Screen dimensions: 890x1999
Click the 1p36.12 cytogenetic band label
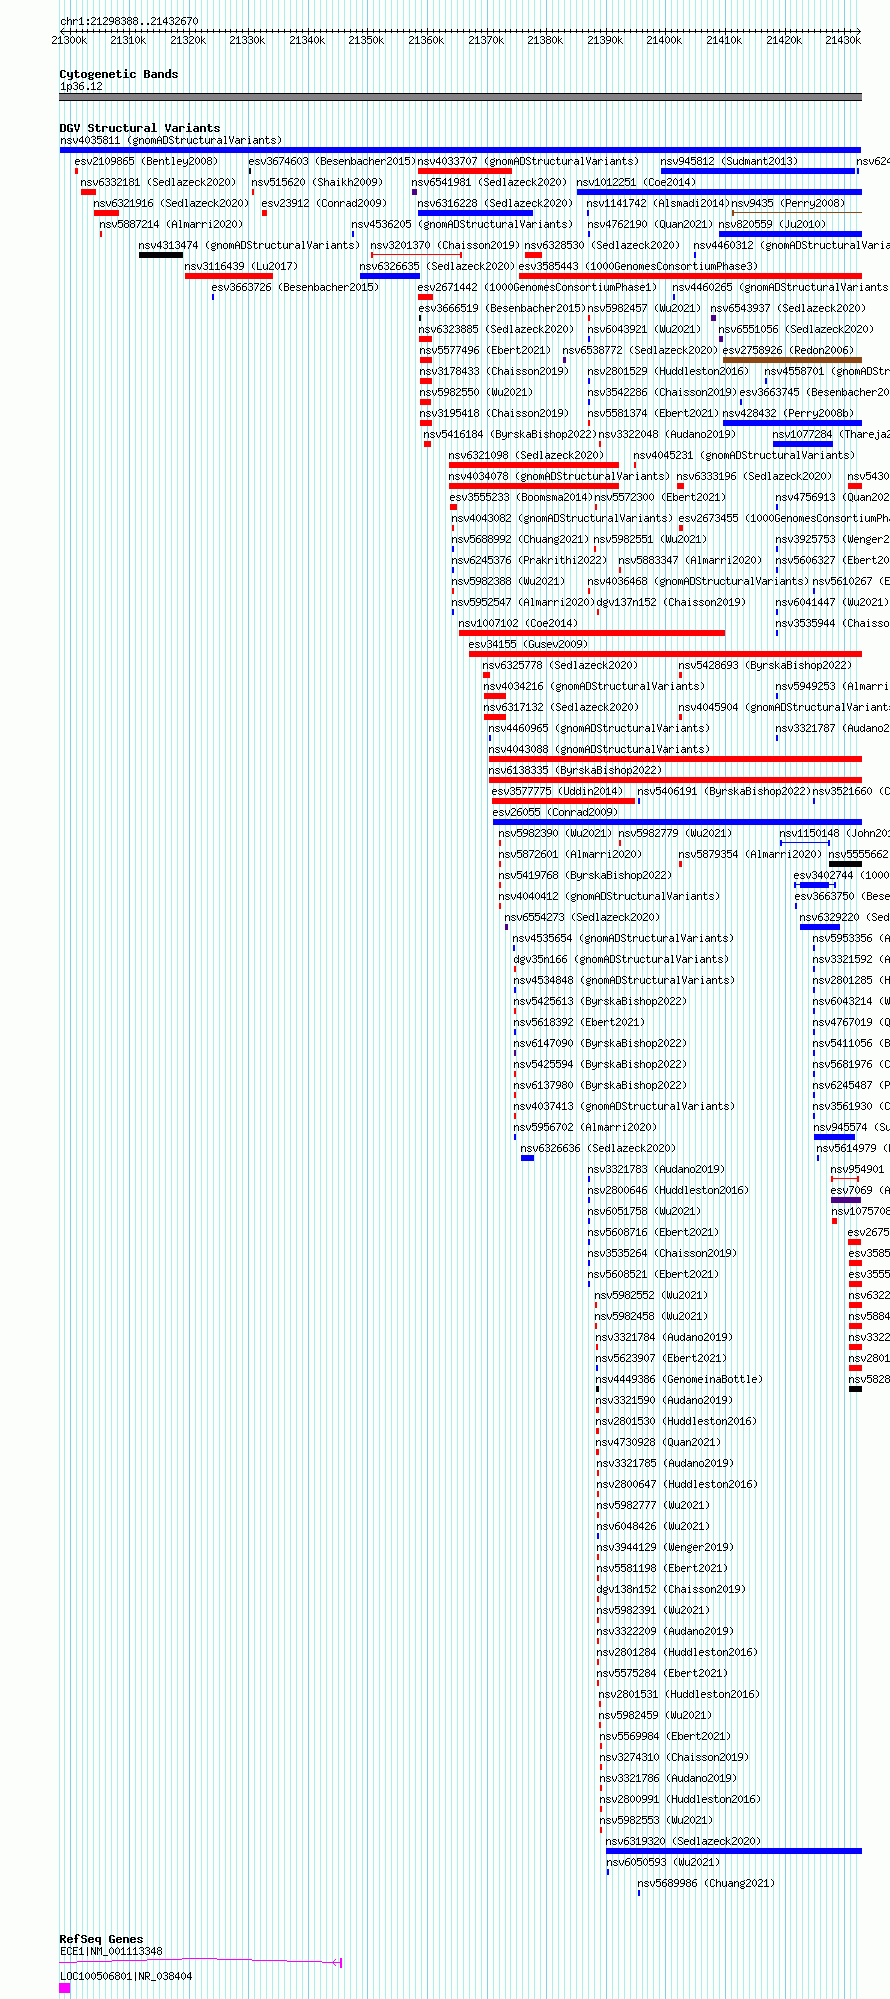[81, 87]
